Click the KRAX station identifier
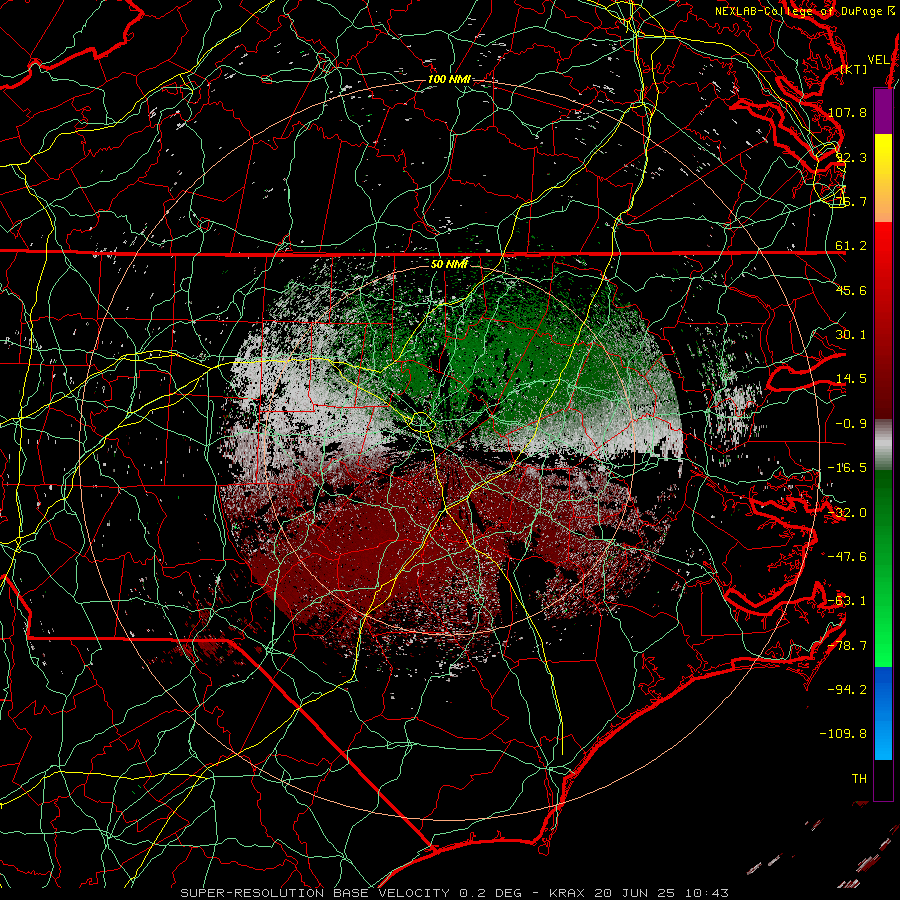The width and height of the screenshot is (900, 900). coord(567,893)
